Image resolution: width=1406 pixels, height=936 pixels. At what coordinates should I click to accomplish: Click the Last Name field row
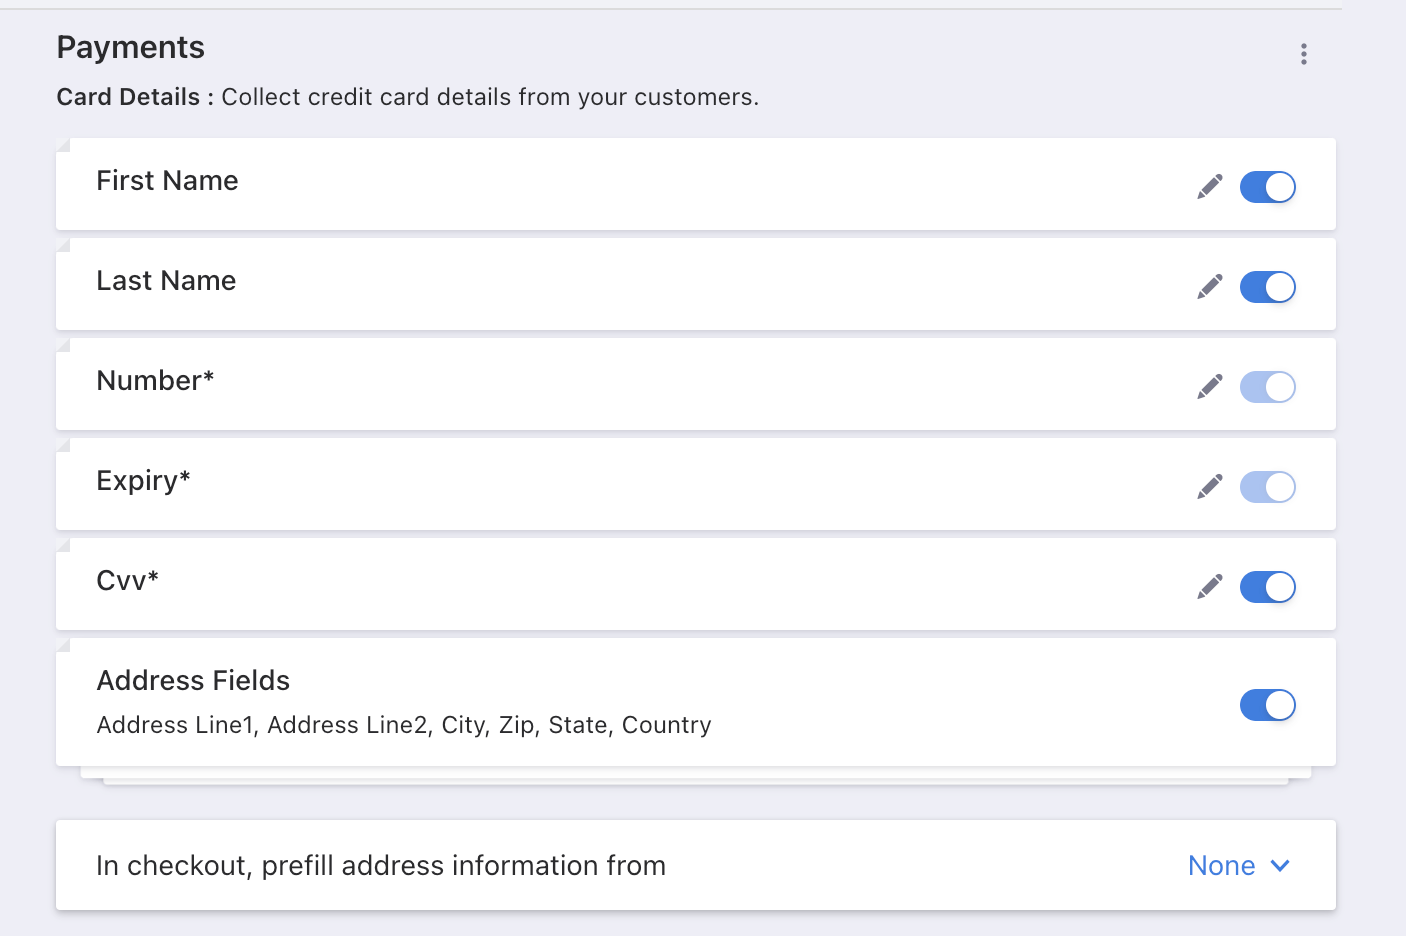click(600, 284)
